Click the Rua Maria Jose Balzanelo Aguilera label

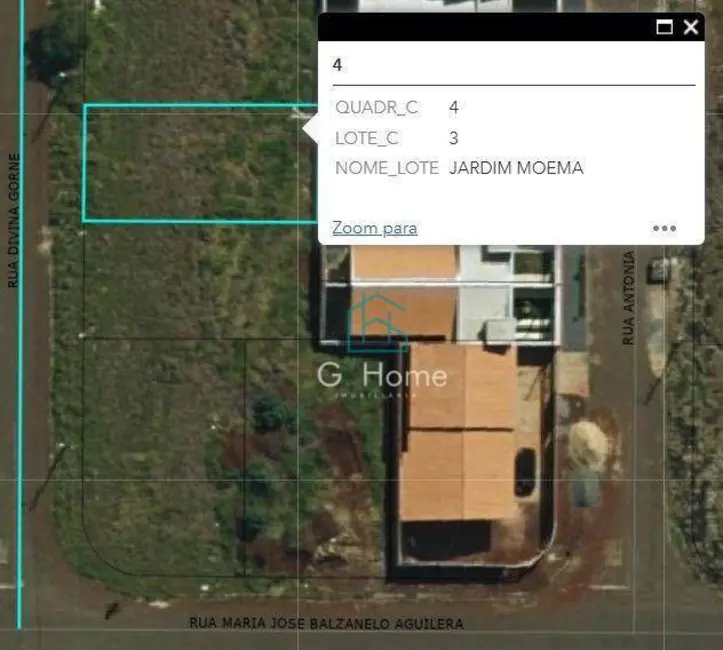(x=326, y=623)
